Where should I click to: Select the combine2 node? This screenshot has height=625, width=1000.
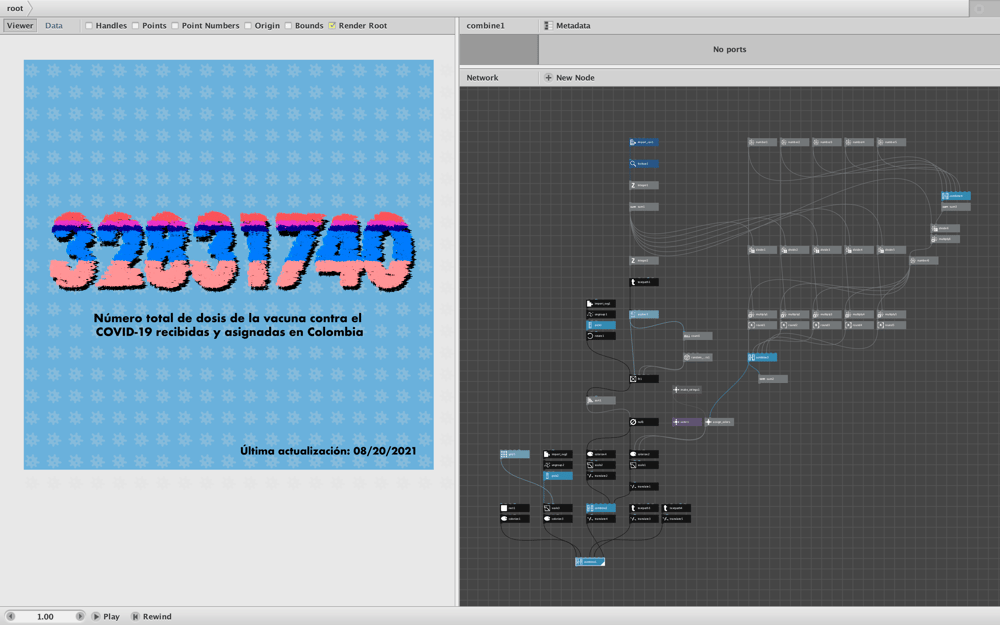point(601,508)
